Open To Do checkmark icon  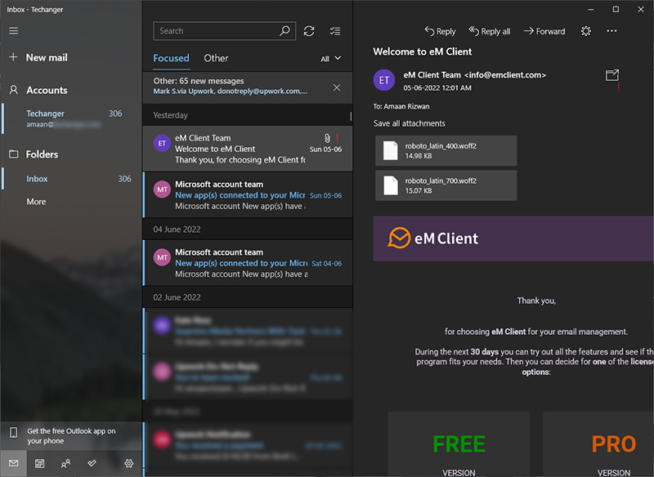[x=92, y=463]
